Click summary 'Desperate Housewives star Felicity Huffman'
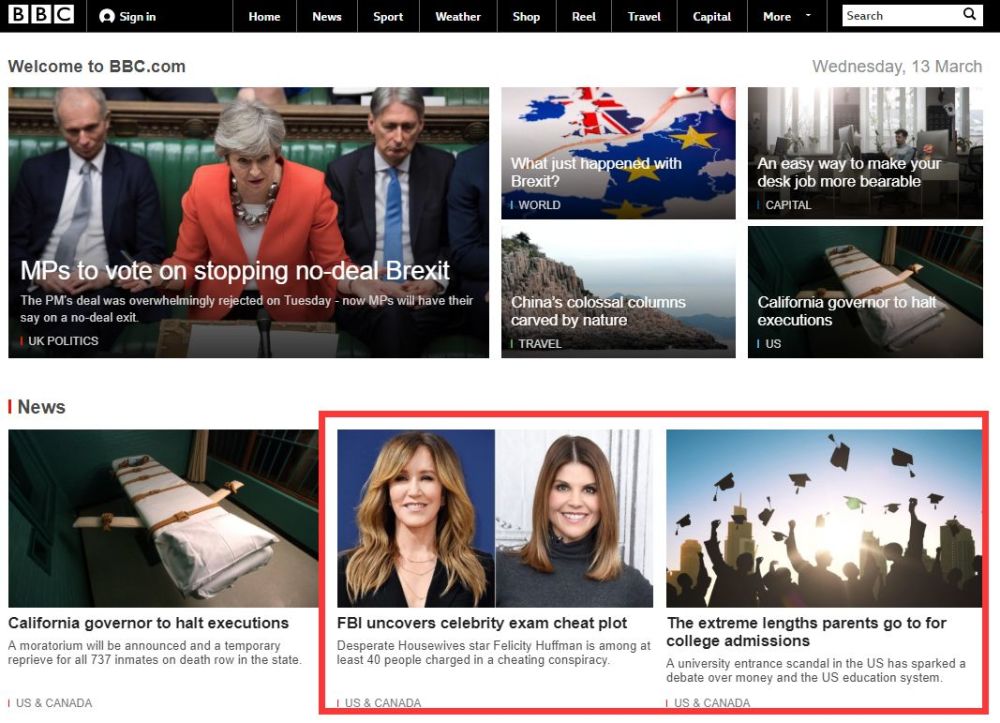The image size is (1000, 723). tap(494, 653)
